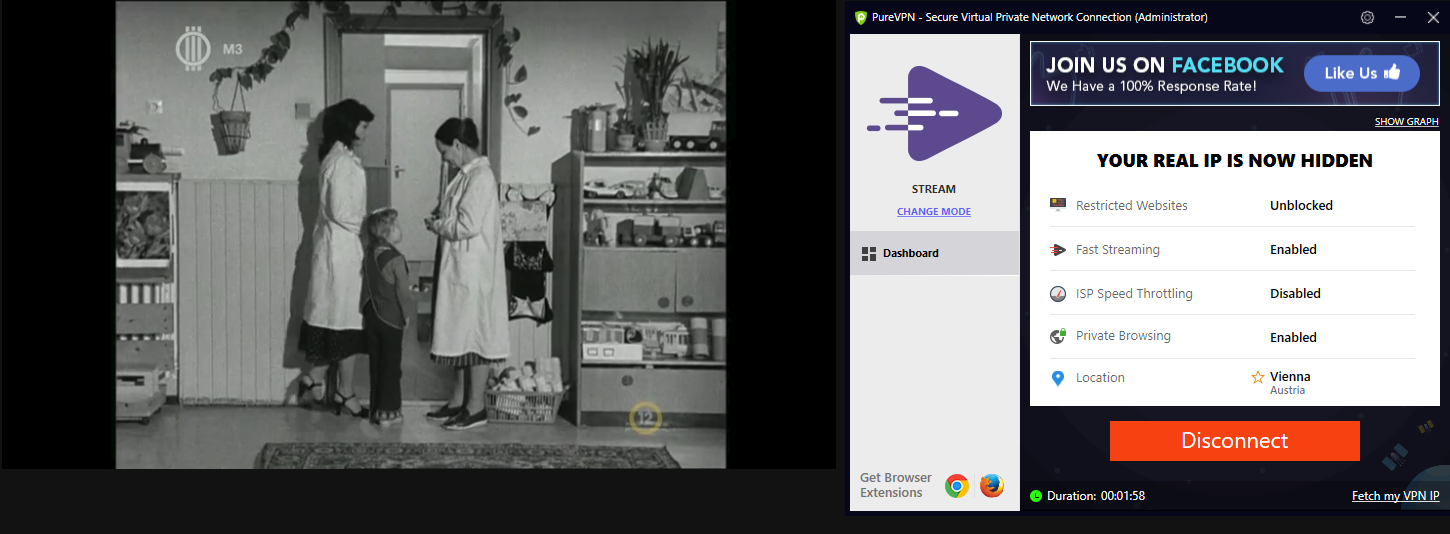Click the Fast Streaming icon
This screenshot has height=534, width=1450.
[x=1058, y=249]
